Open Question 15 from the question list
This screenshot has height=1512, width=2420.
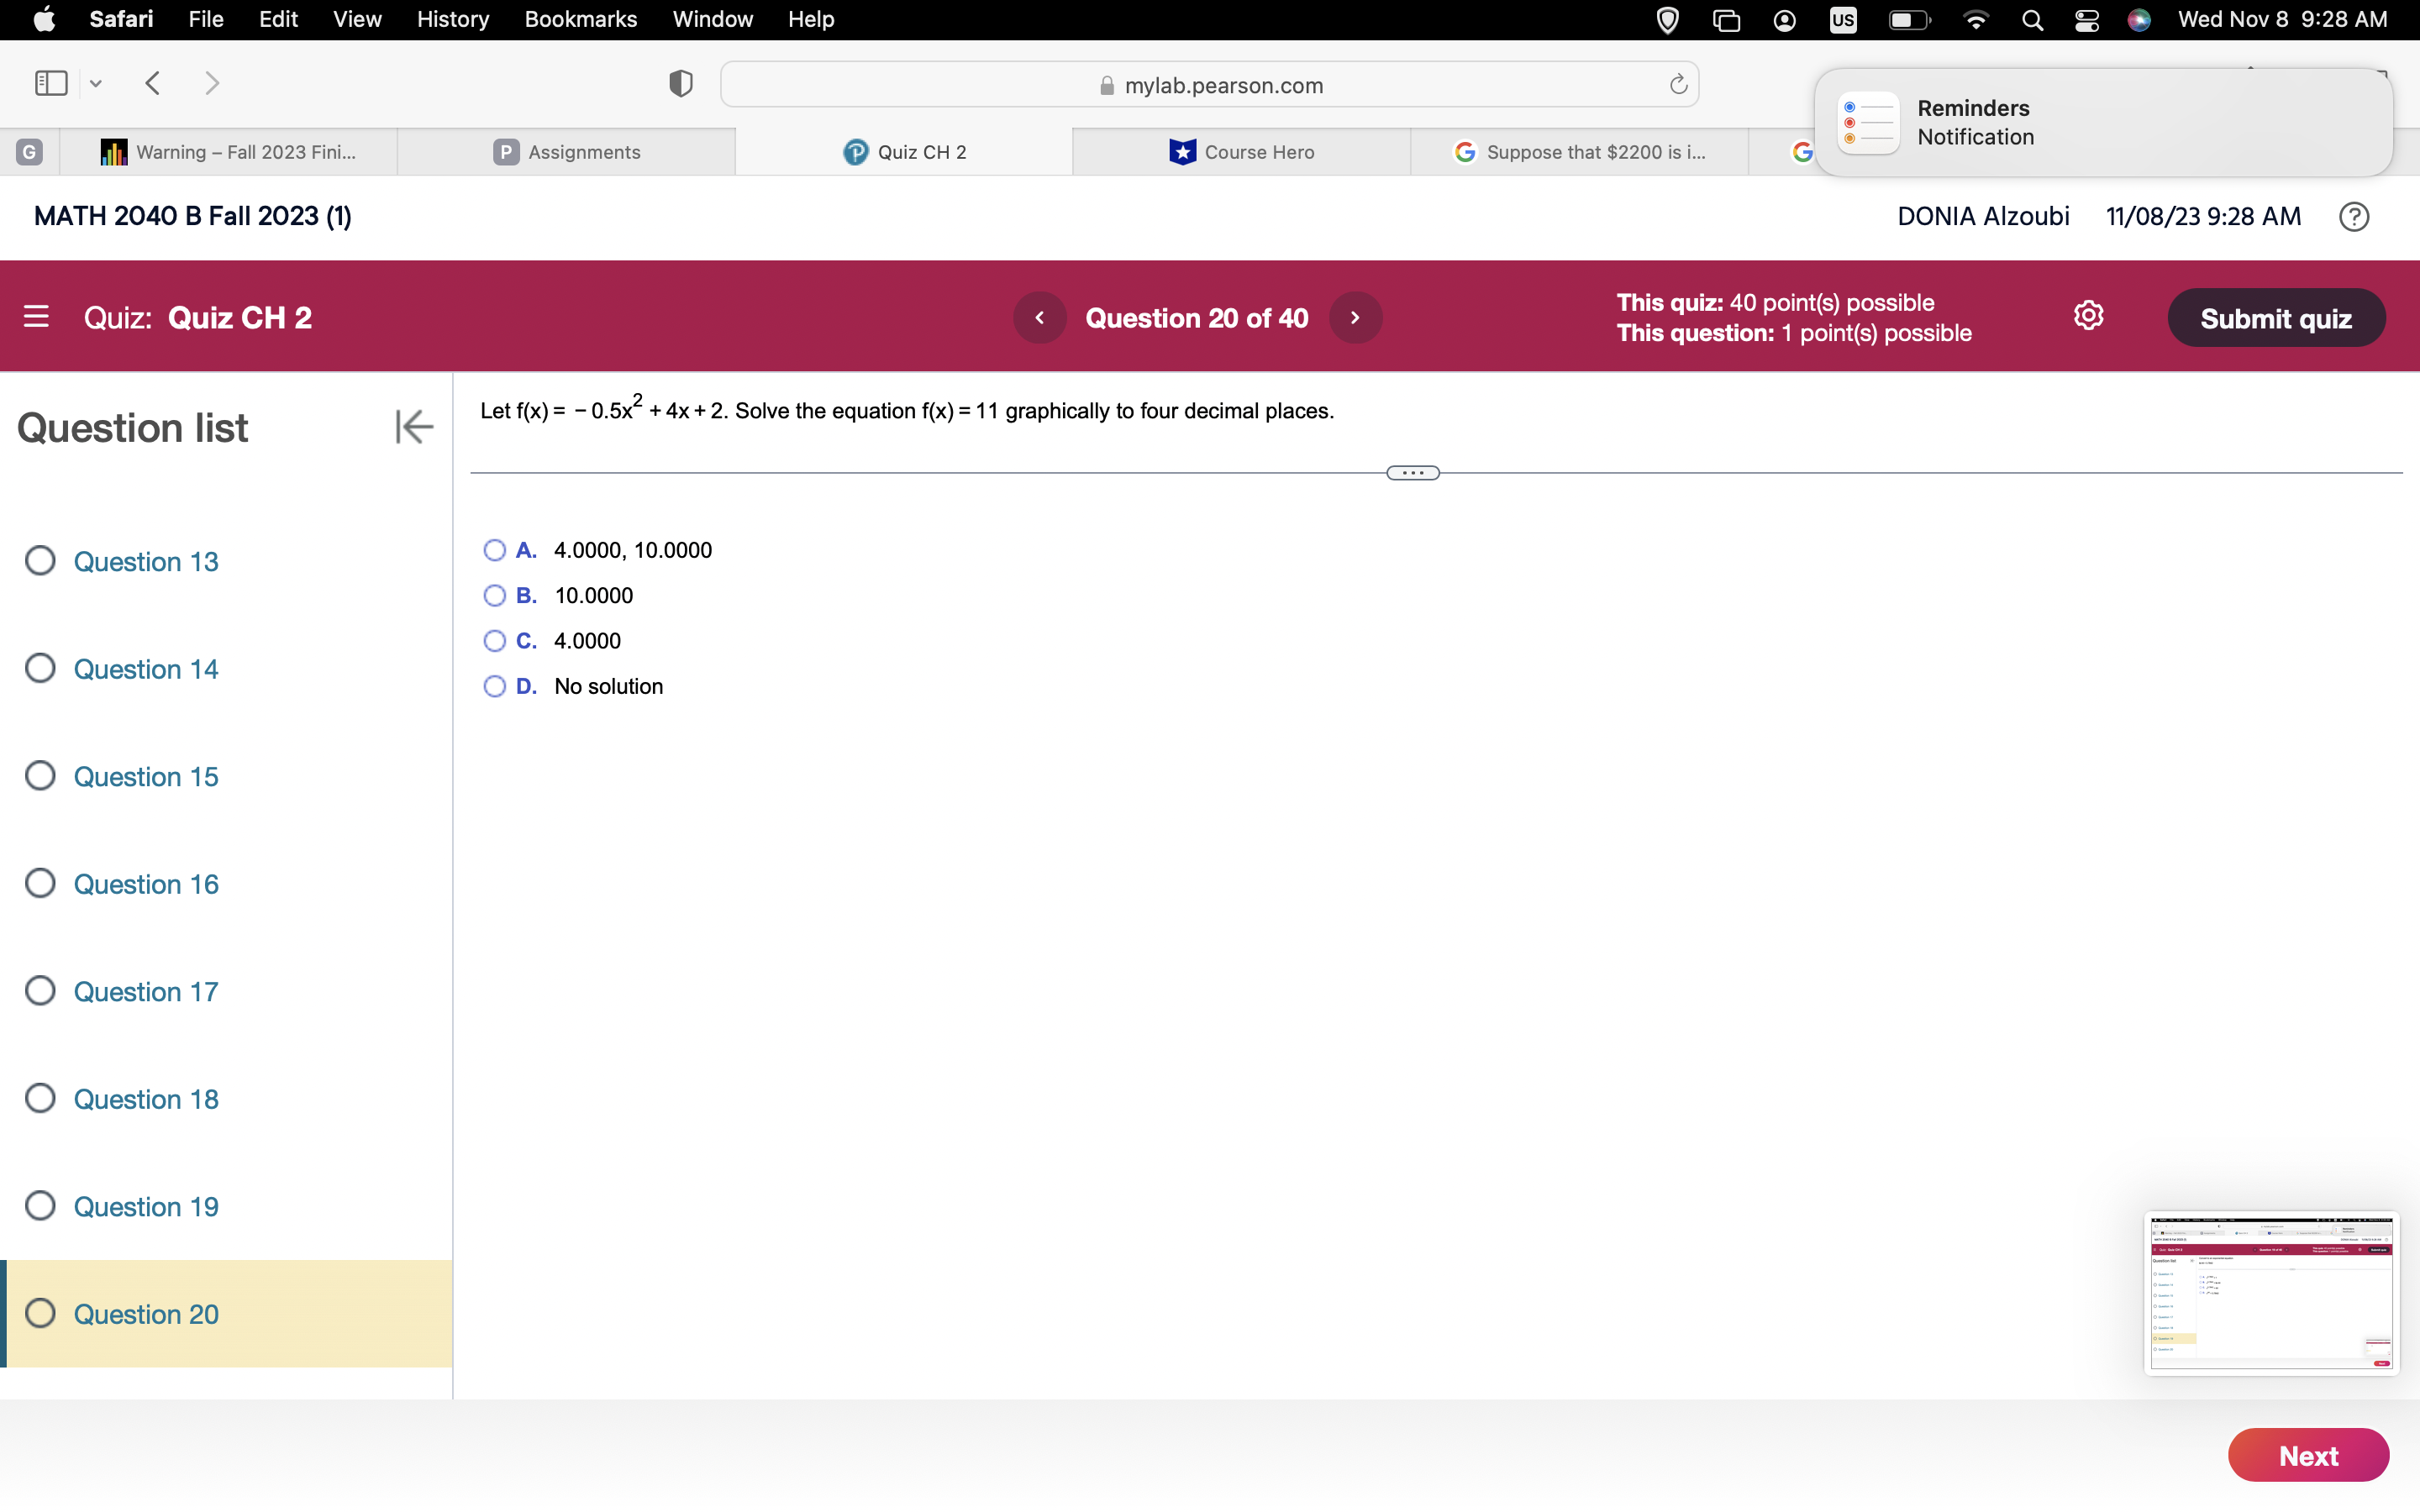click(x=146, y=776)
